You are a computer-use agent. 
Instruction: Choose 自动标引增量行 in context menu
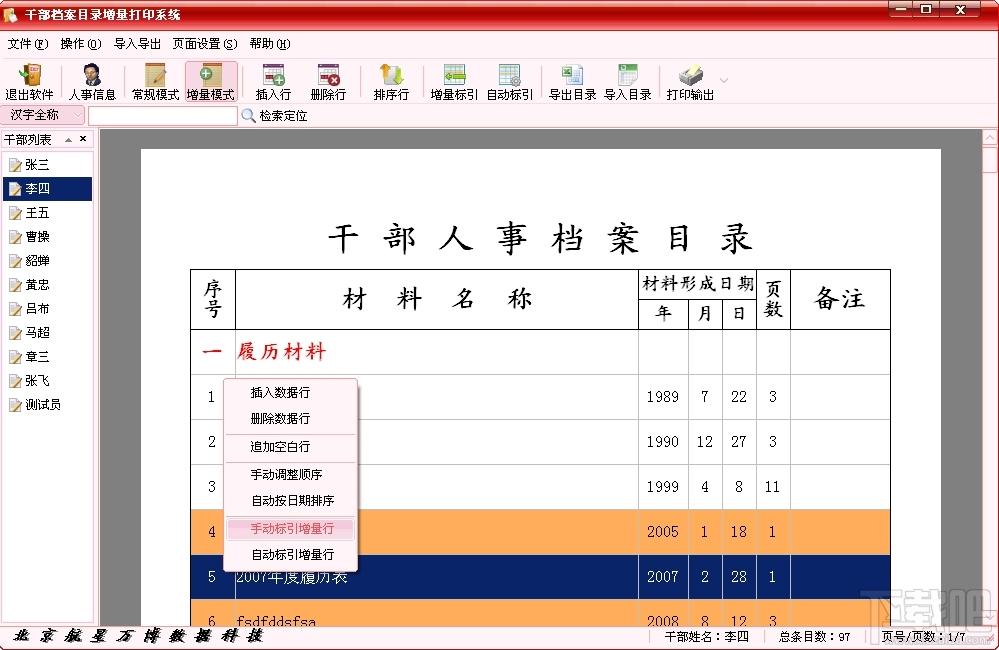(291, 555)
